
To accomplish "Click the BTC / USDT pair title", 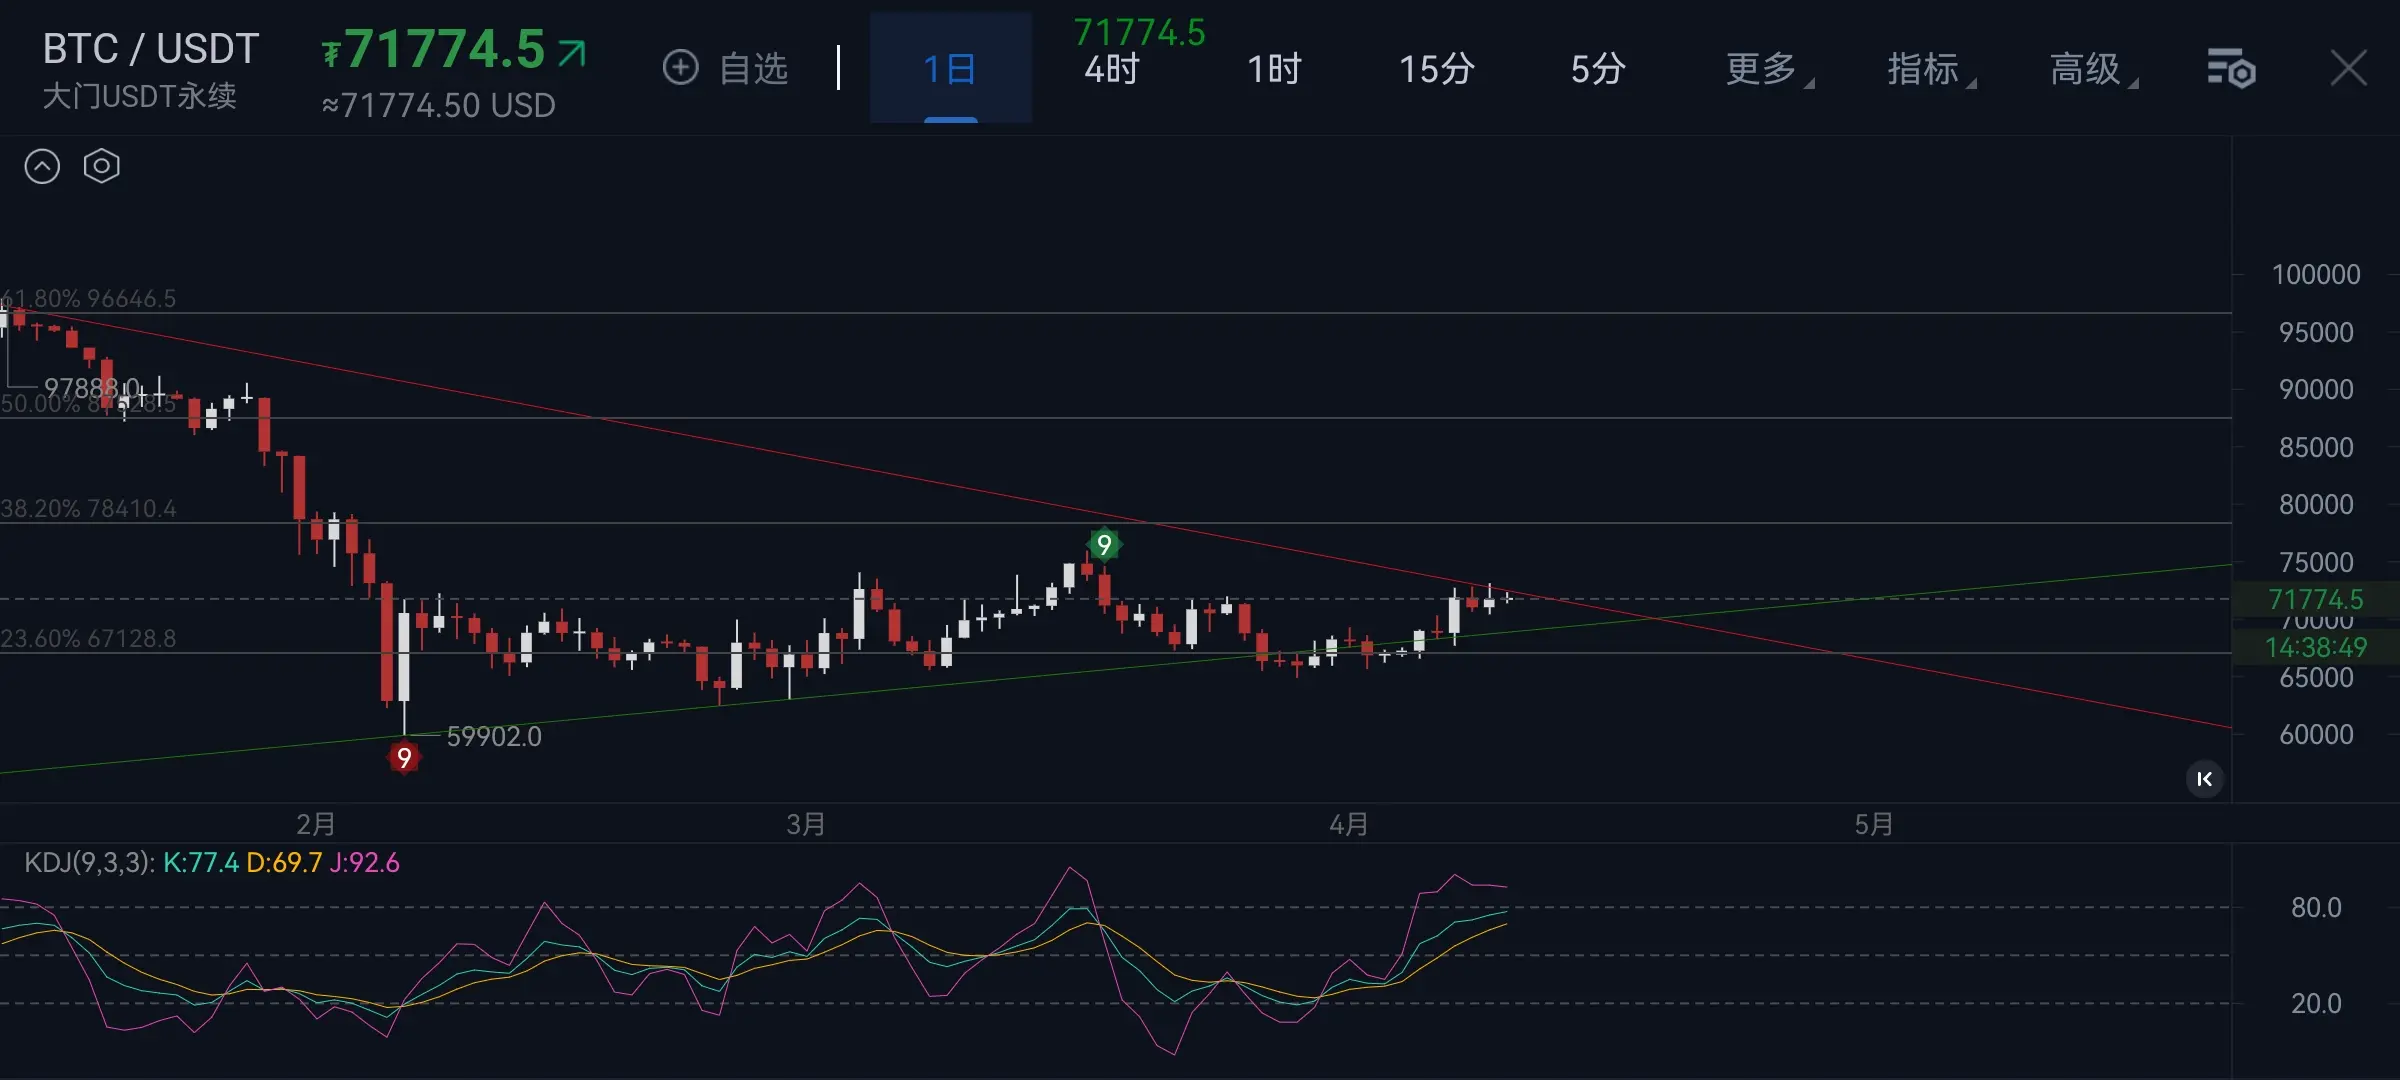I will click(151, 49).
